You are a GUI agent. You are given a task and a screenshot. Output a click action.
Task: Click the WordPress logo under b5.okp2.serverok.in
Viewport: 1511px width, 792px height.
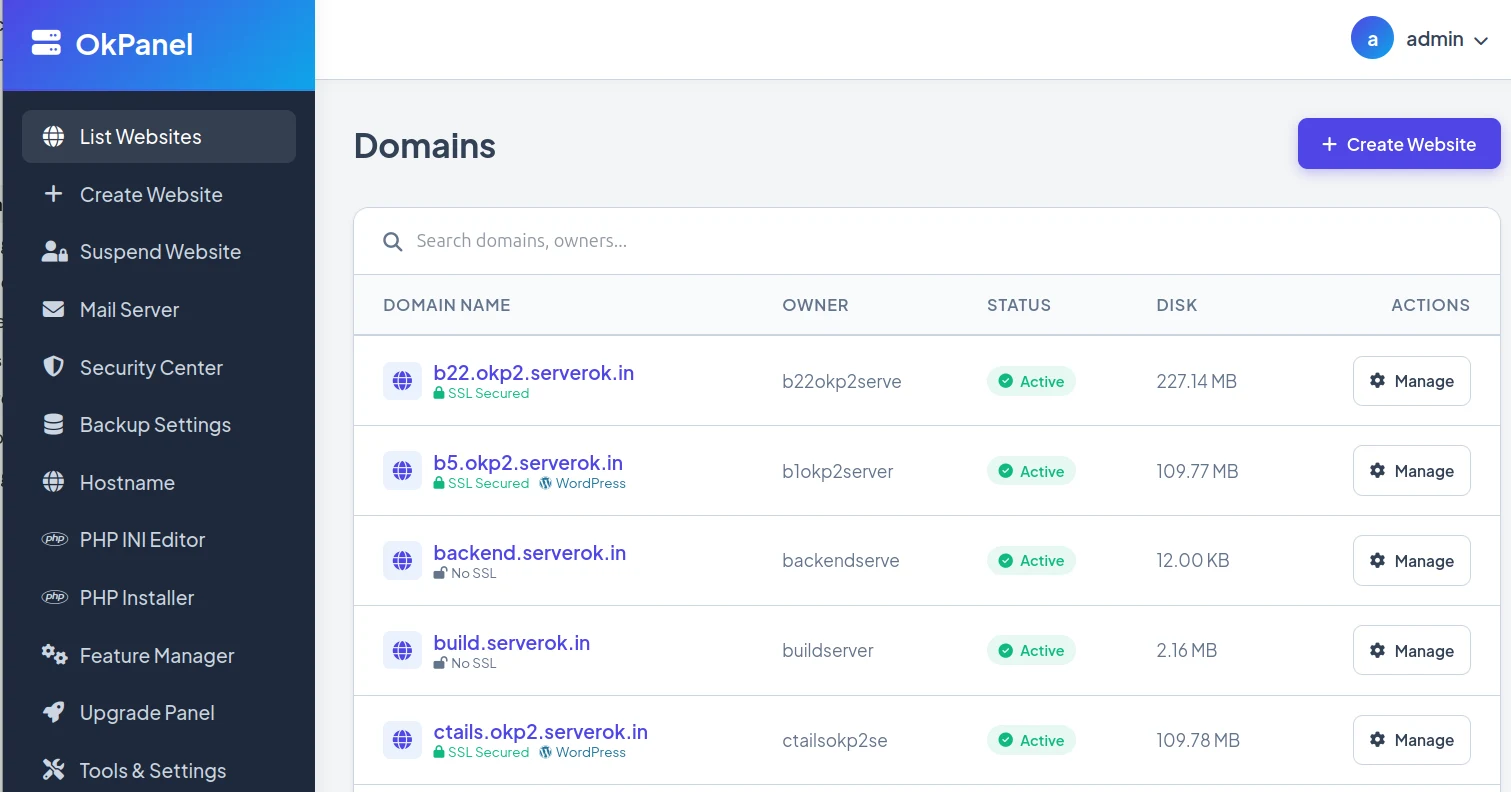pyautogui.click(x=545, y=483)
